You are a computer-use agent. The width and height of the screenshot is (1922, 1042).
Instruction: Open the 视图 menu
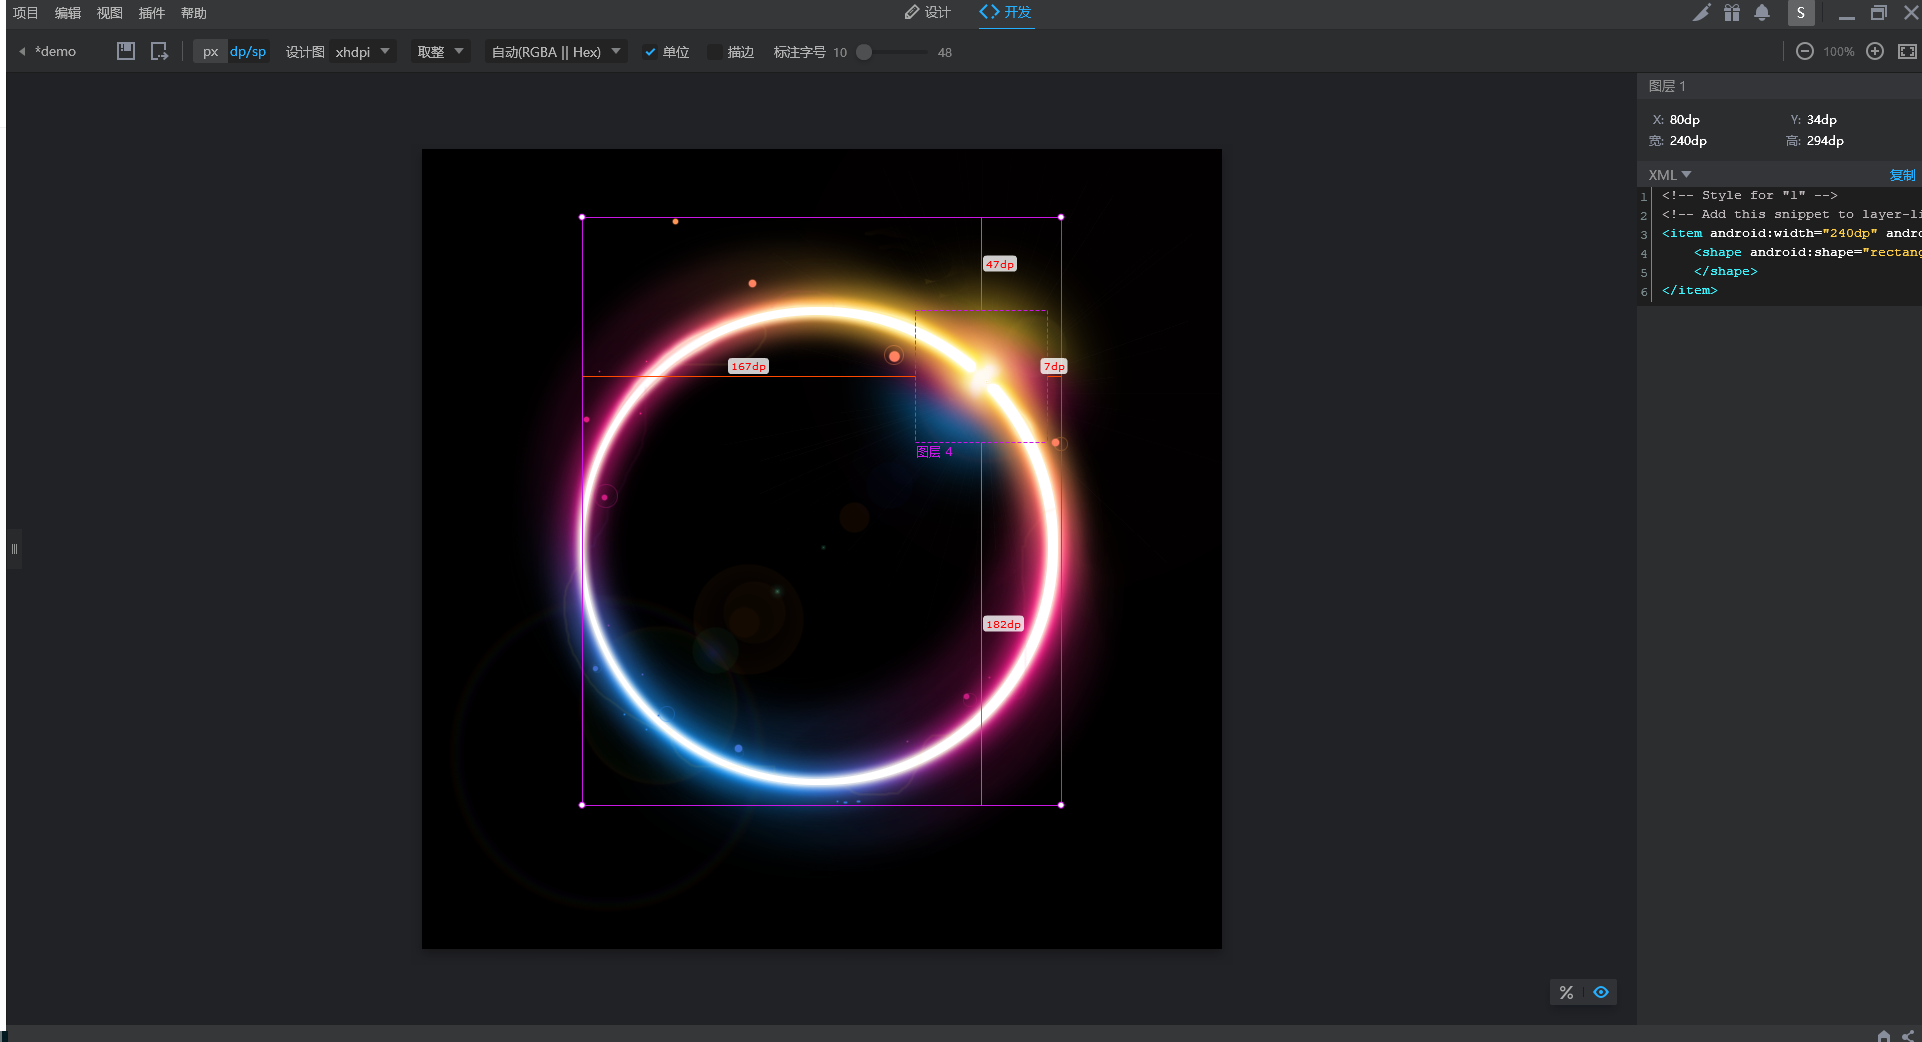110,13
